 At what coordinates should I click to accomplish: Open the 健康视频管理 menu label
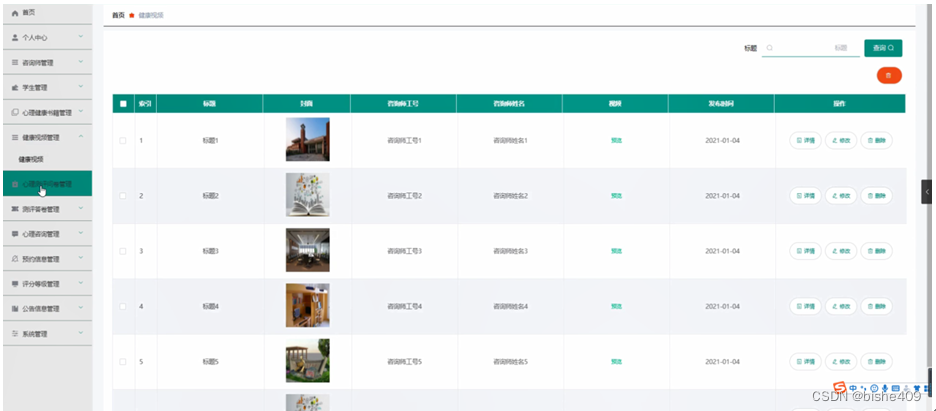click(x=41, y=138)
